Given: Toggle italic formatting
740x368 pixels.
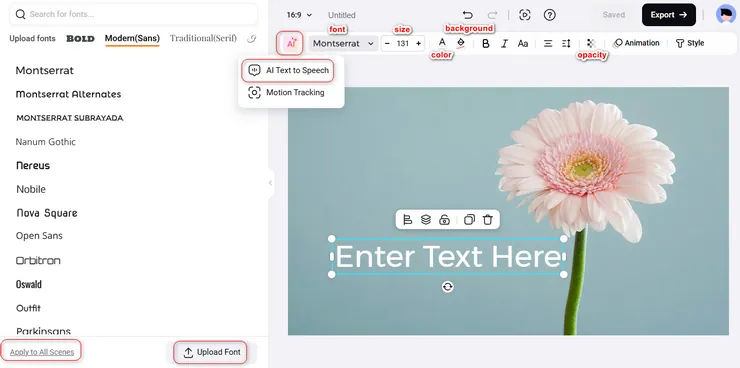Looking at the screenshot, I should (x=504, y=43).
